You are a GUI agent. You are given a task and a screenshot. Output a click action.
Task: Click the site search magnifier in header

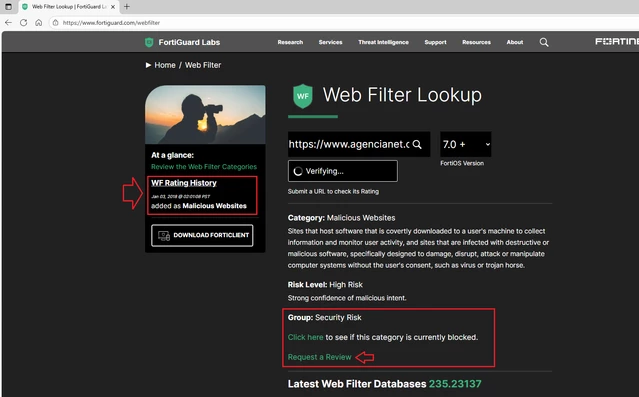tap(544, 42)
